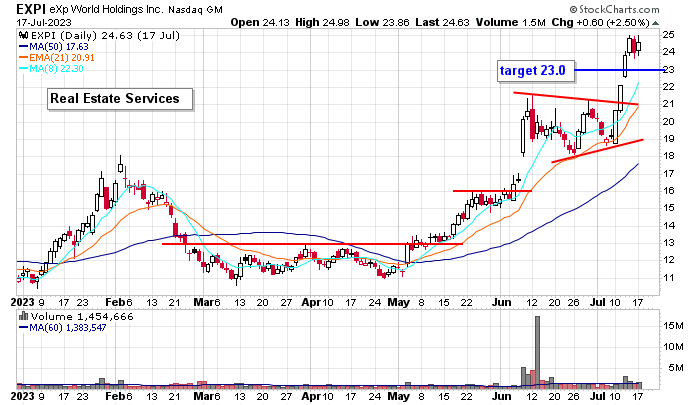Screen dimensions: 700x405
Task: Click the orange EMA(21) legend line swatch
Action: pos(23,58)
